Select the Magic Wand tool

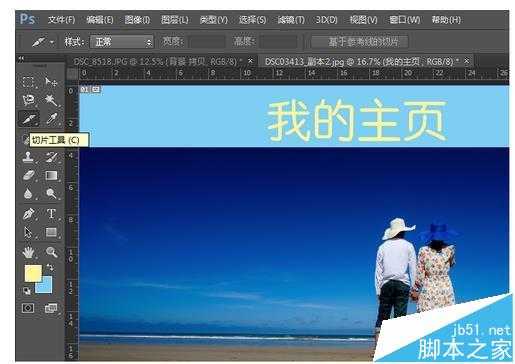[x=51, y=100]
